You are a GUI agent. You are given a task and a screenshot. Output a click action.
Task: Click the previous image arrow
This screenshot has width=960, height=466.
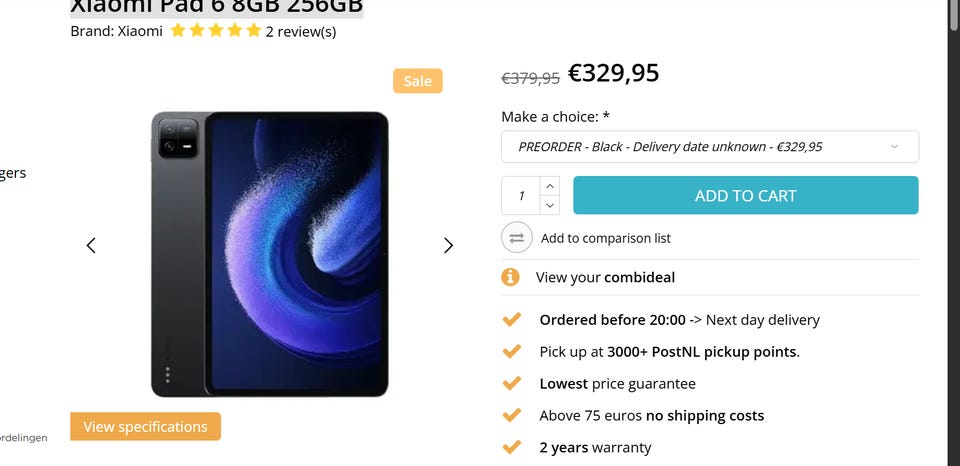pos(91,245)
